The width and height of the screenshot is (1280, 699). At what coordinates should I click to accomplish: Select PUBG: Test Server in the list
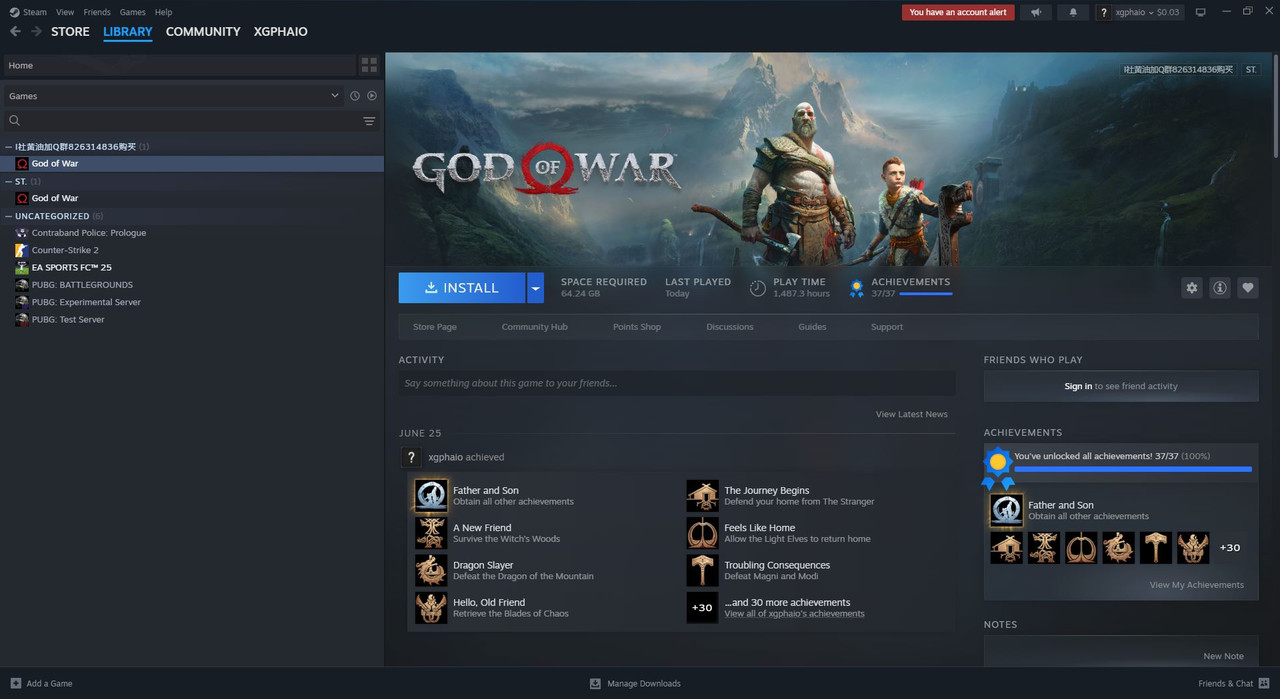(x=68, y=320)
